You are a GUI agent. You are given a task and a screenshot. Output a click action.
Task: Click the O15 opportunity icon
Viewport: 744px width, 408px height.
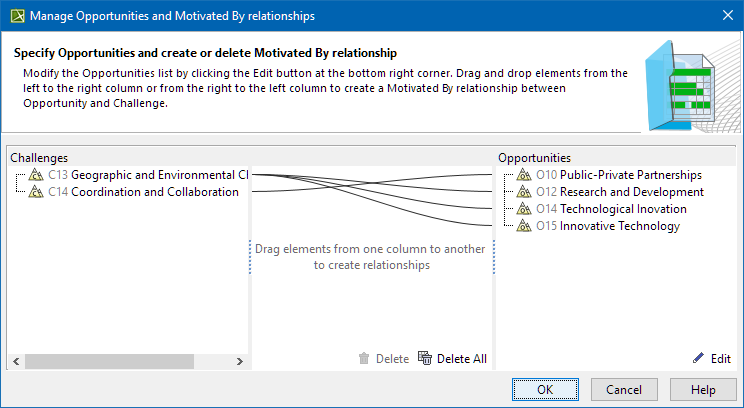pos(524,226)
